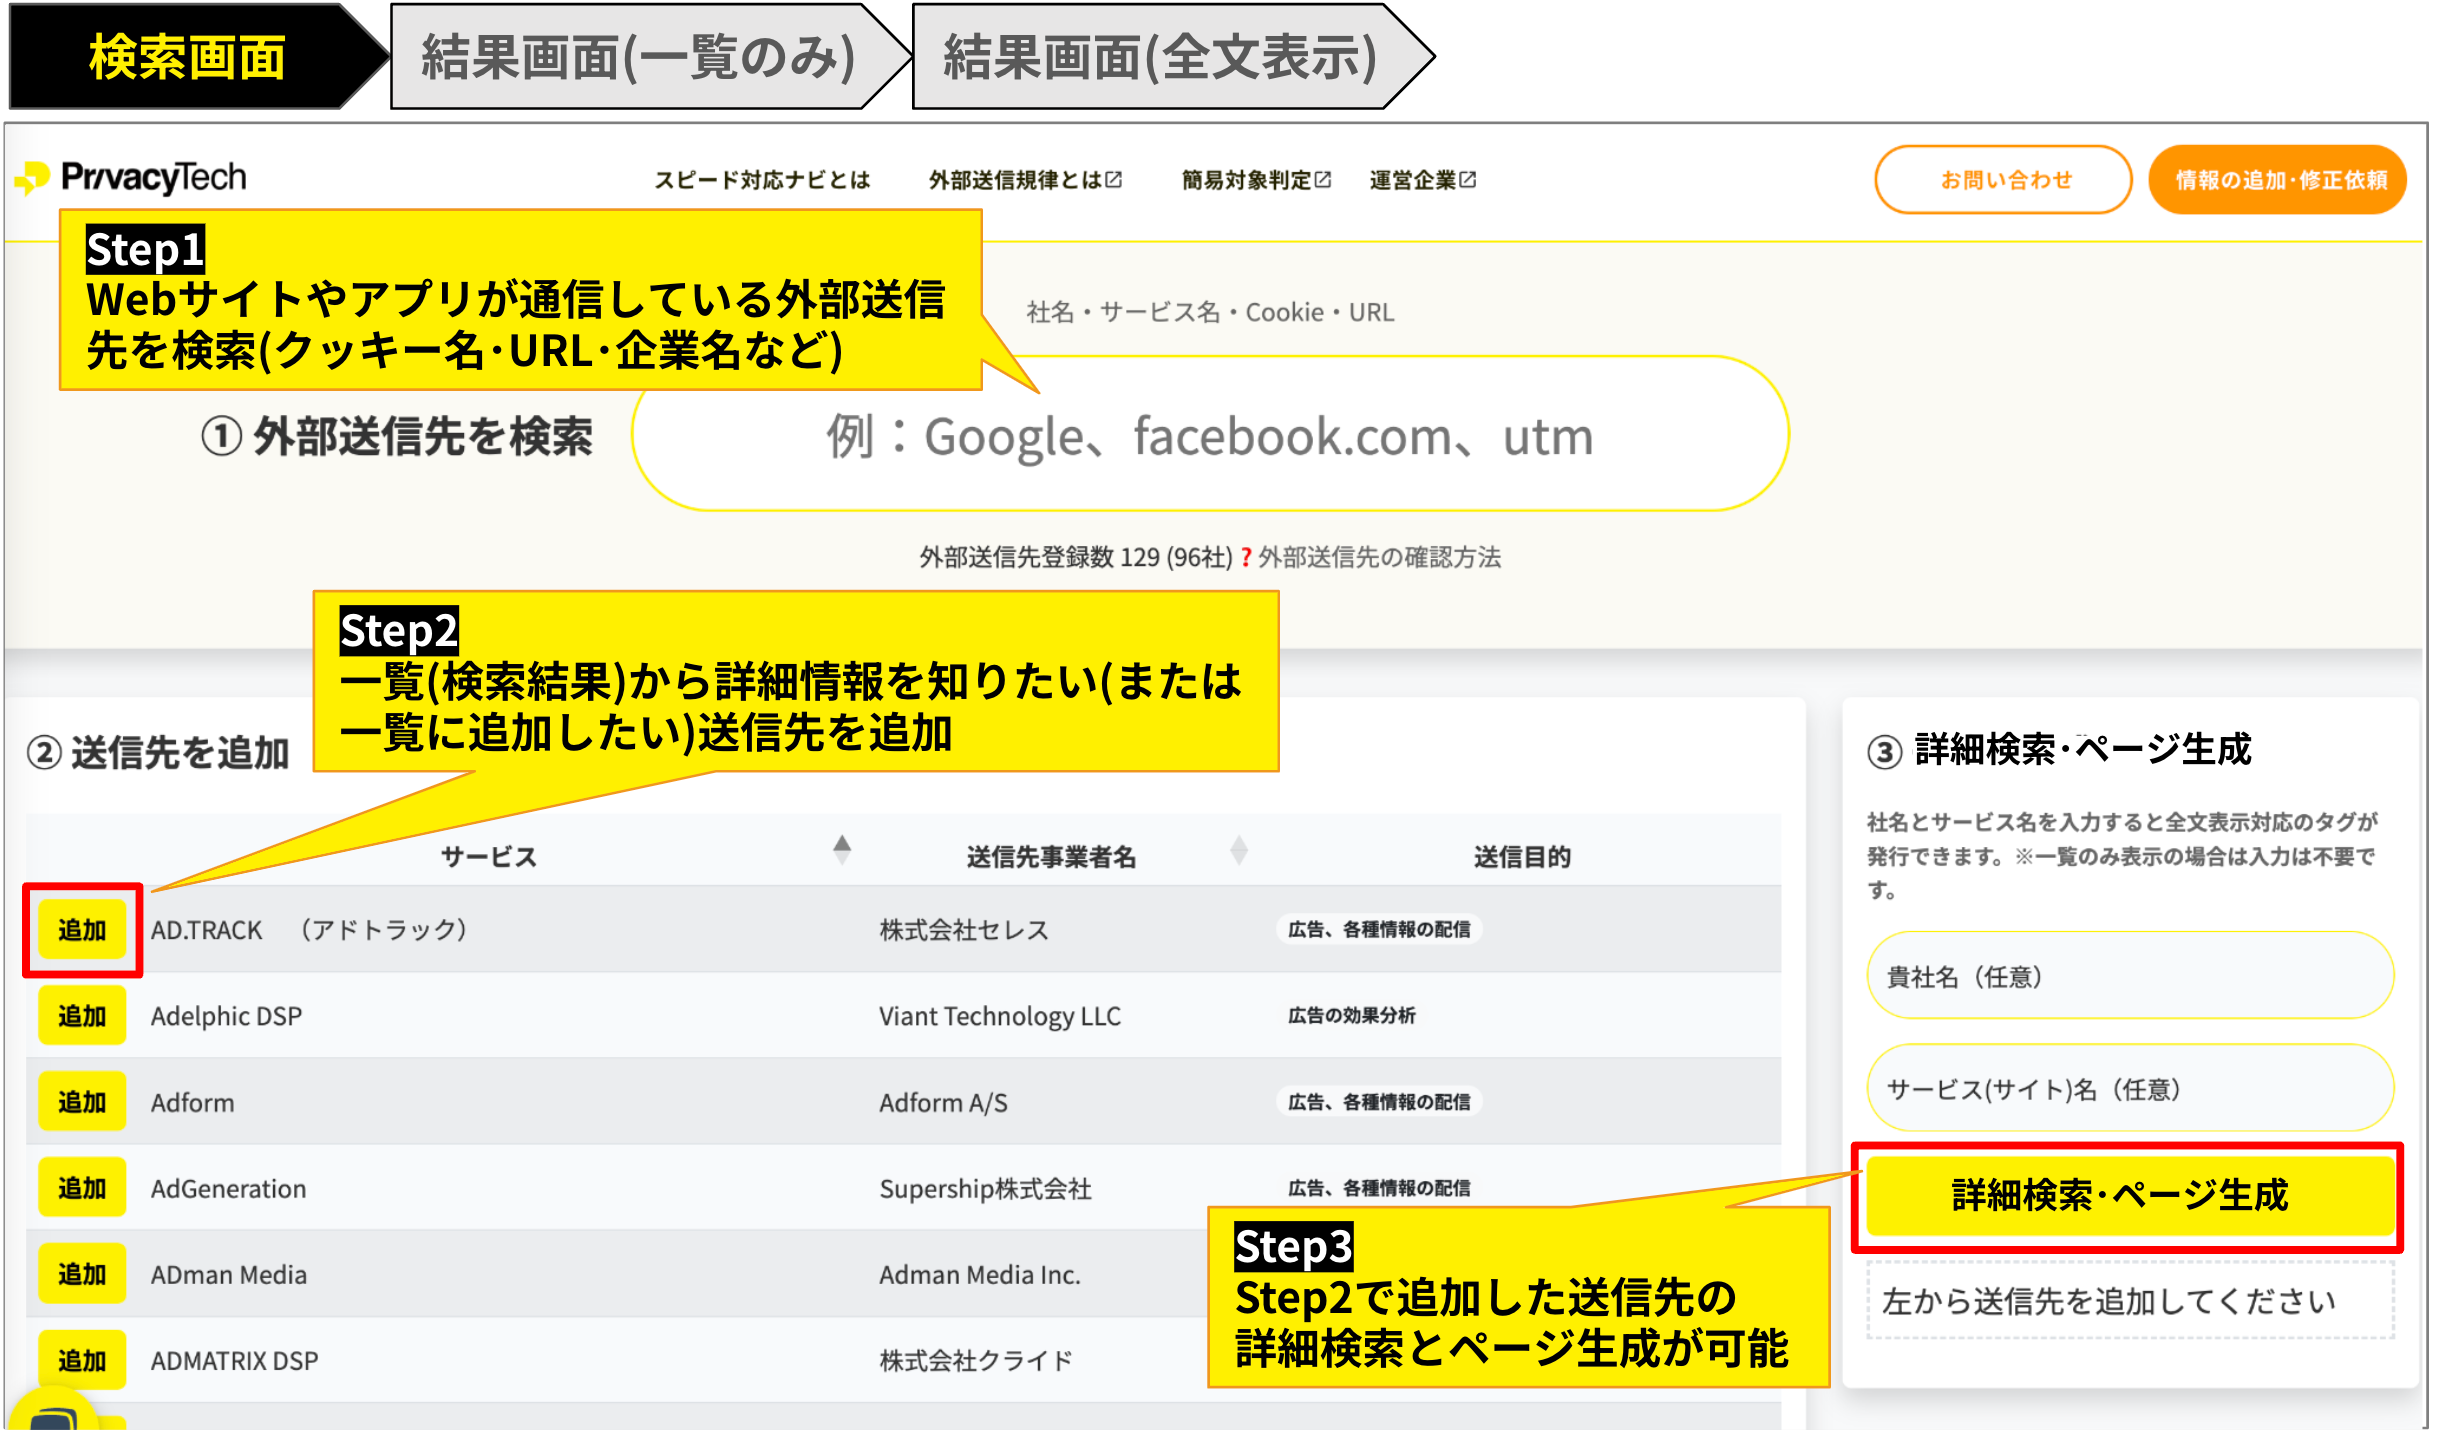Click external link icon beside 外部送信規律とは
Viewport: 2438px width, 1434px height.
click(1114, 180)
